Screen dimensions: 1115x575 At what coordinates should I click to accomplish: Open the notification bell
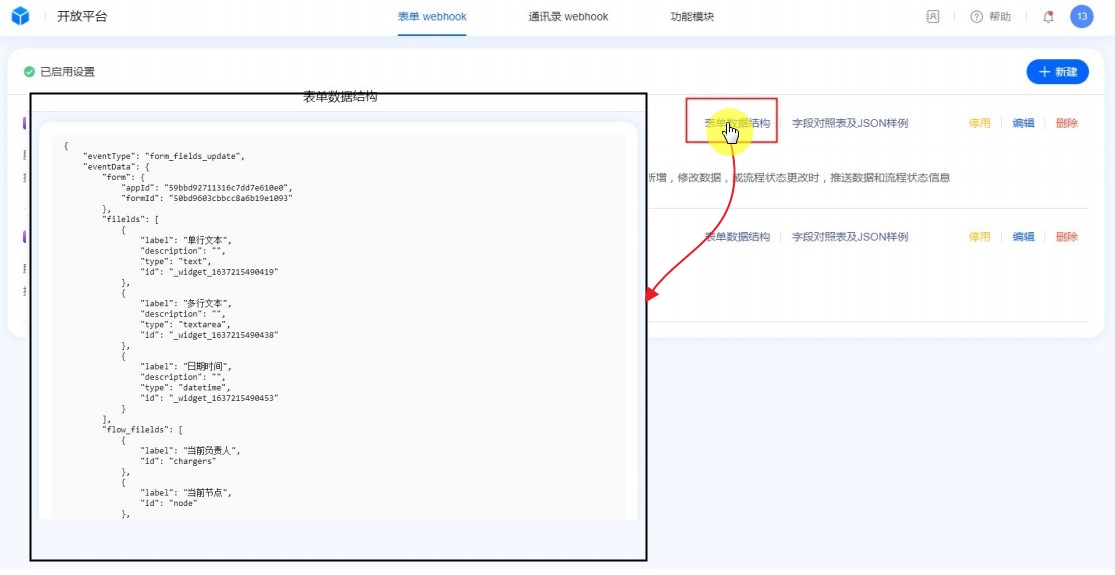[1048, 17]
